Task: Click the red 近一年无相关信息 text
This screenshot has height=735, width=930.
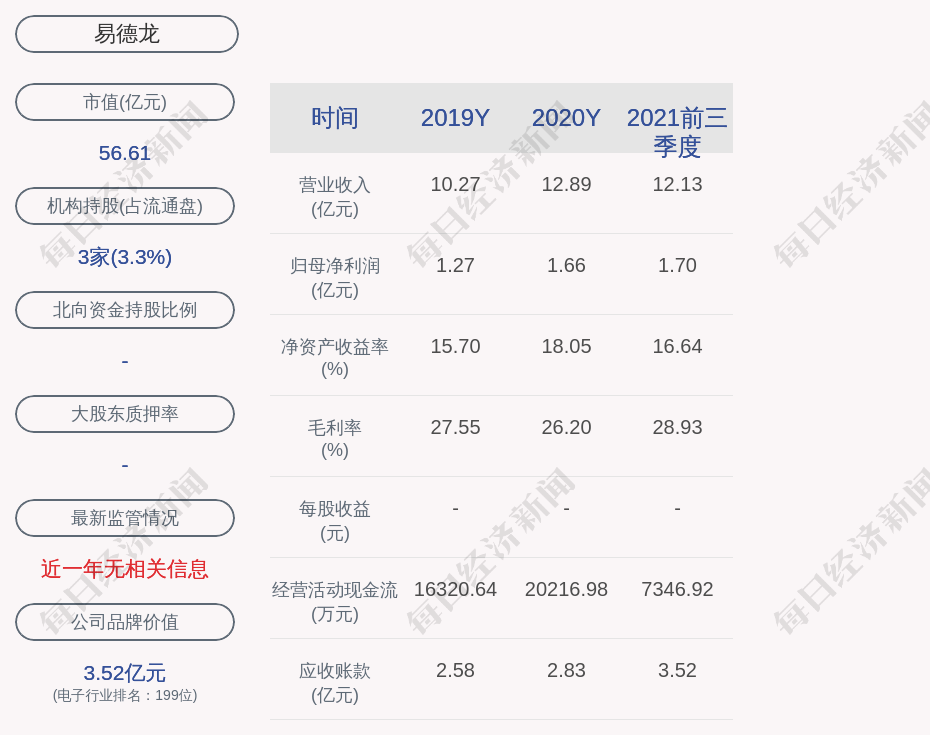Action: 125,569
